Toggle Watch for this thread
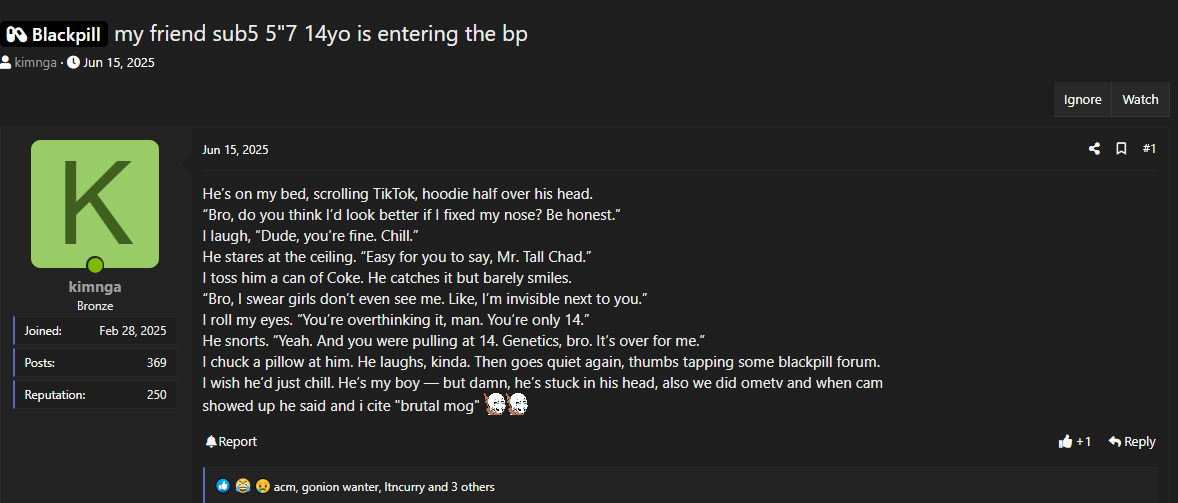The width and height of the screenshot is (1178, 503). (x=1140, y=100)
